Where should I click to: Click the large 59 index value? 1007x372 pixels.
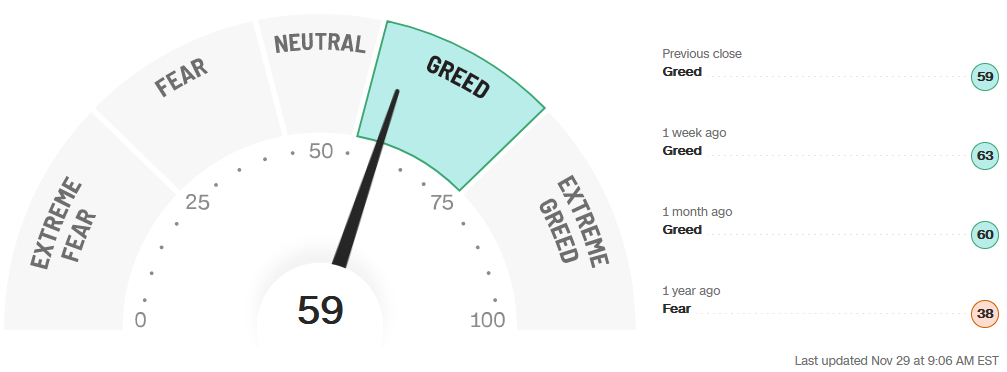[320, 310]
